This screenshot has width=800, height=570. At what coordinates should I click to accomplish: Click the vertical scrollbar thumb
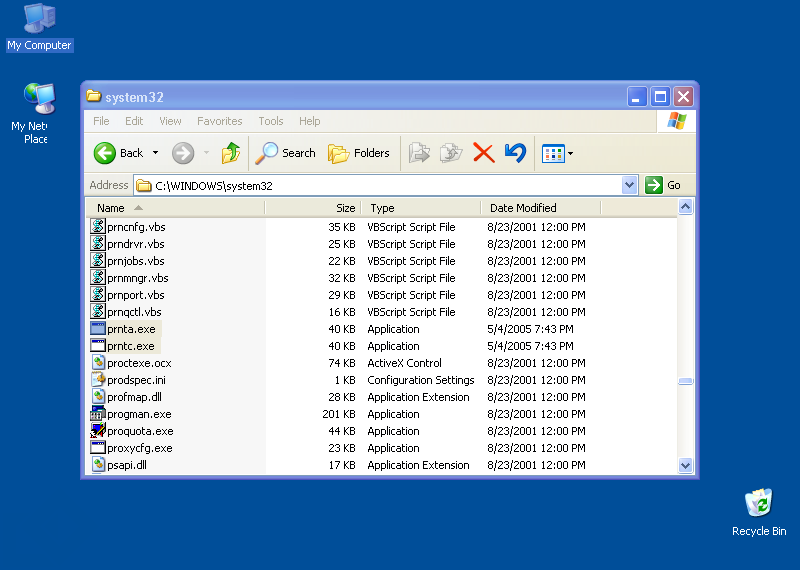(685, 381)
